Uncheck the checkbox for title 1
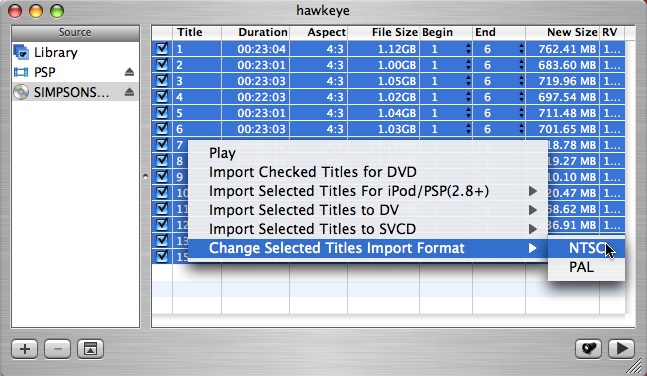Viewport: 647px width, 376px height. 162,49
